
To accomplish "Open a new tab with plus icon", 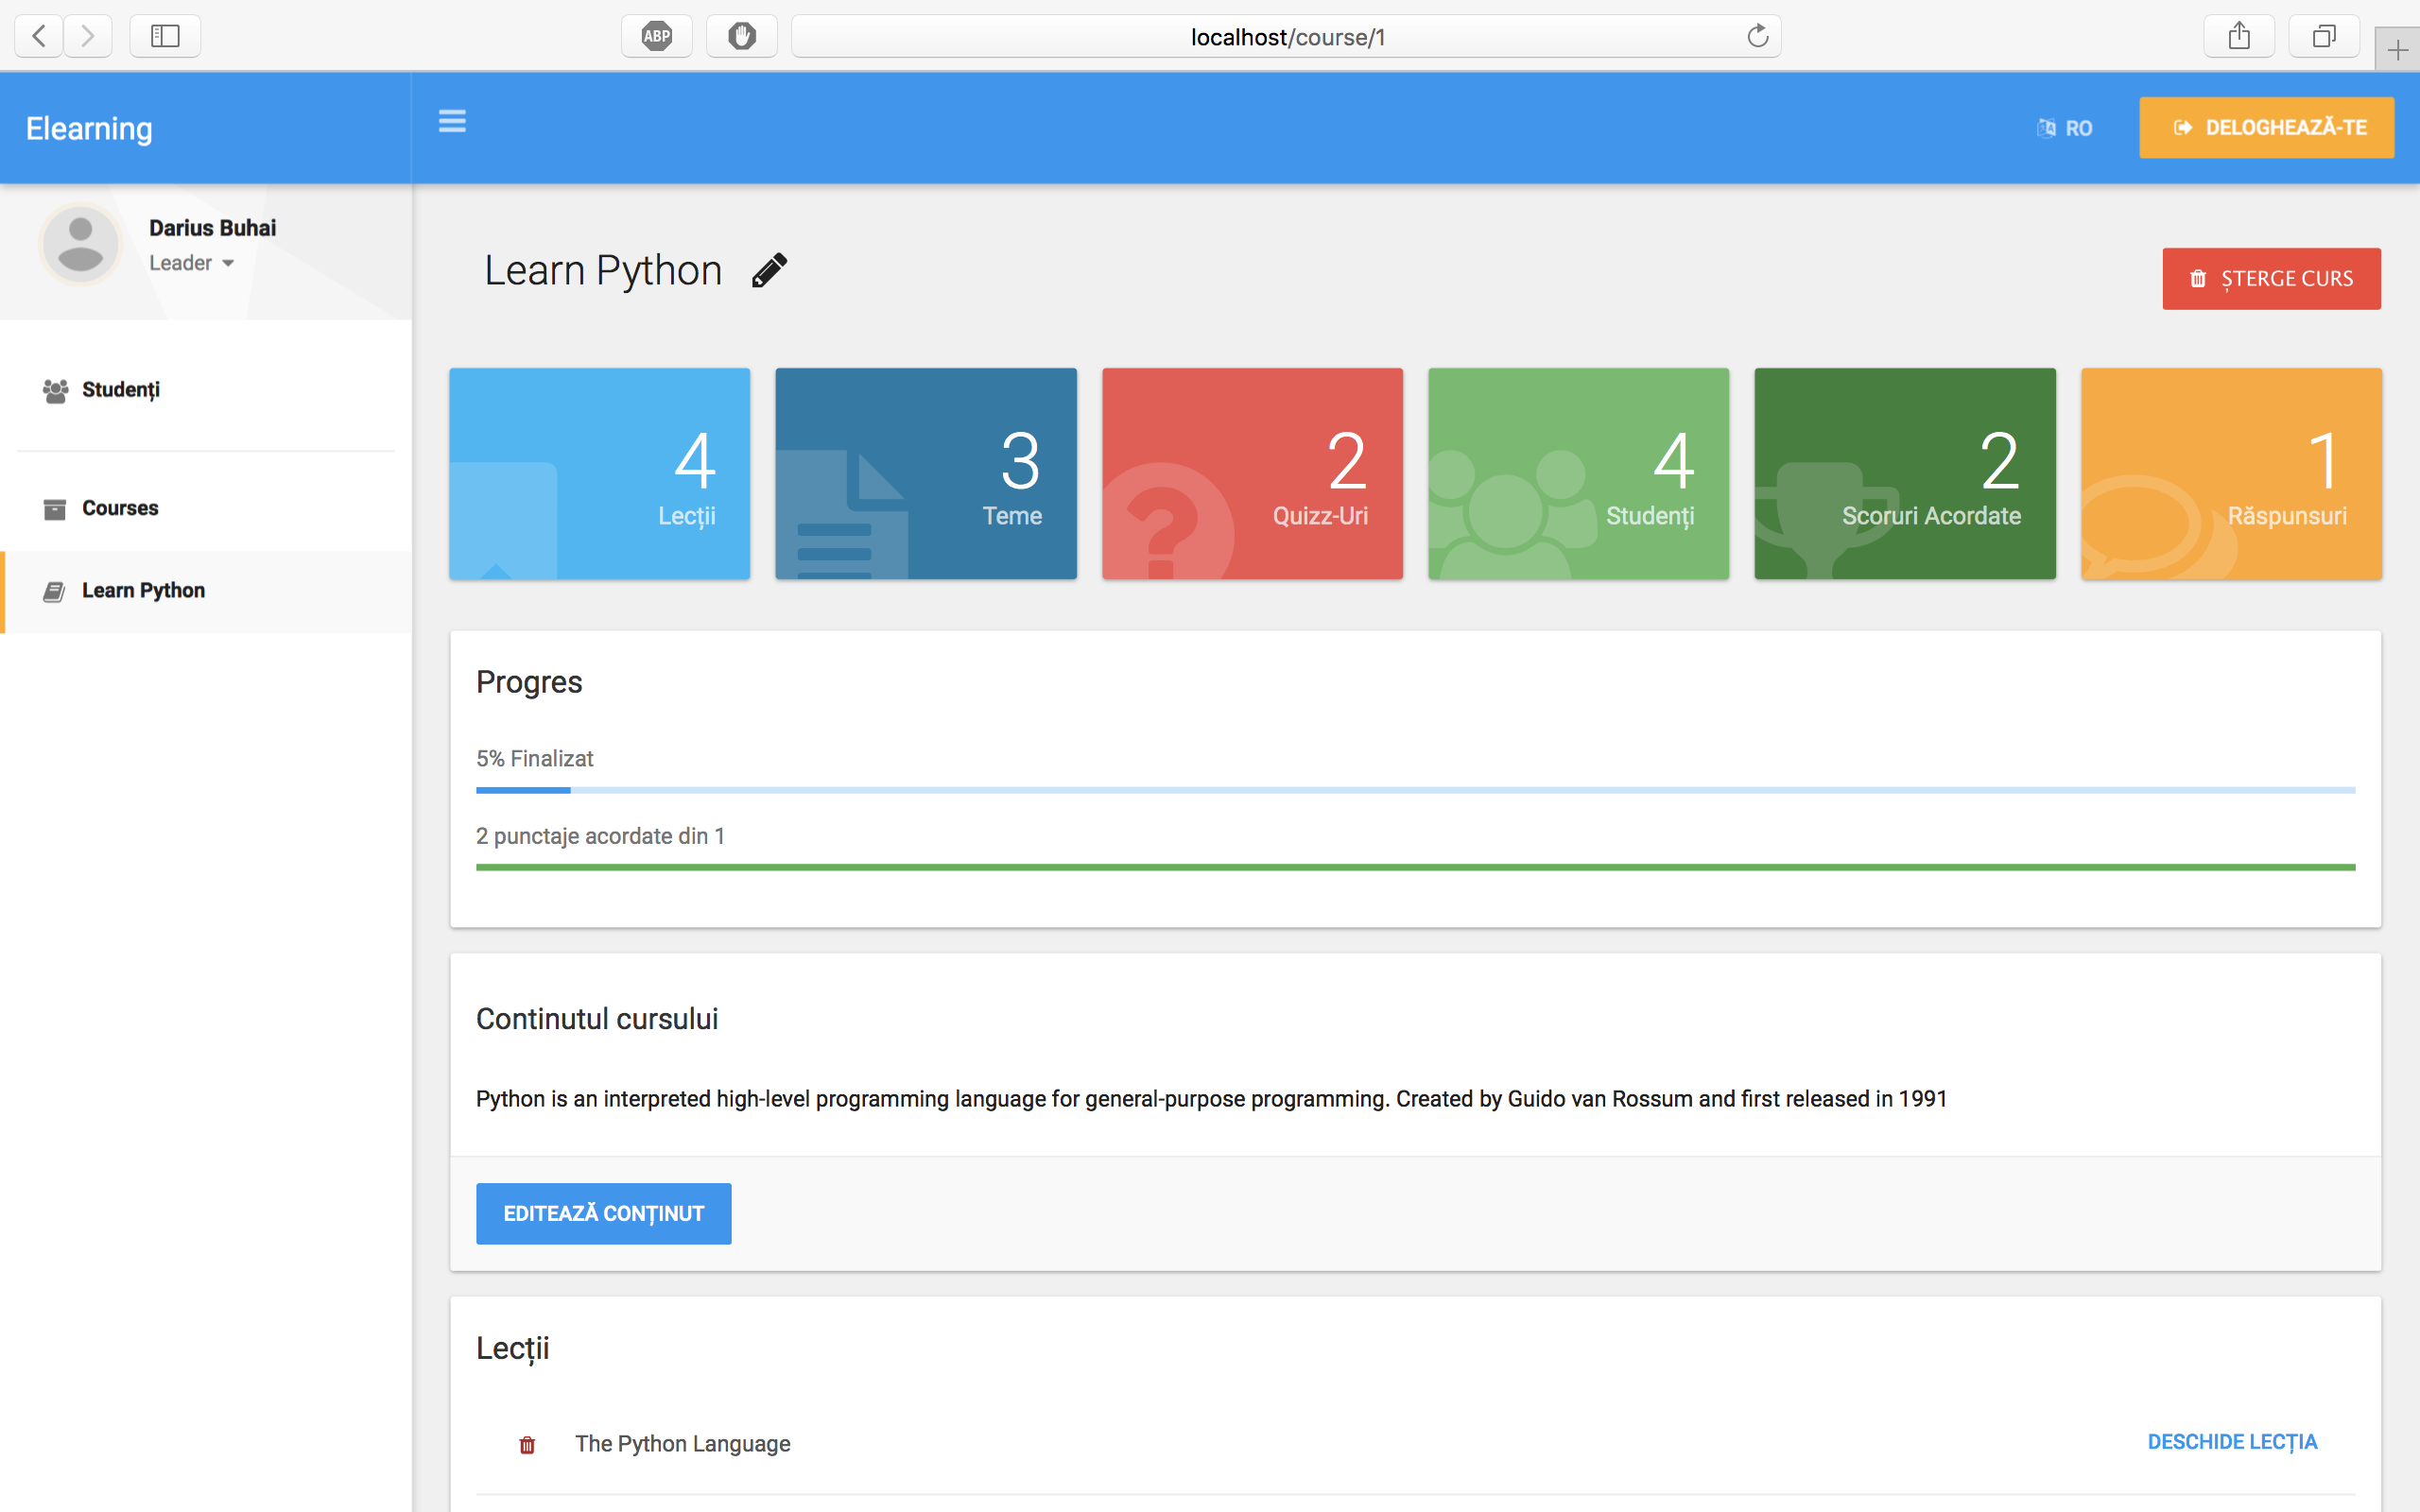I will (2397, 50).
